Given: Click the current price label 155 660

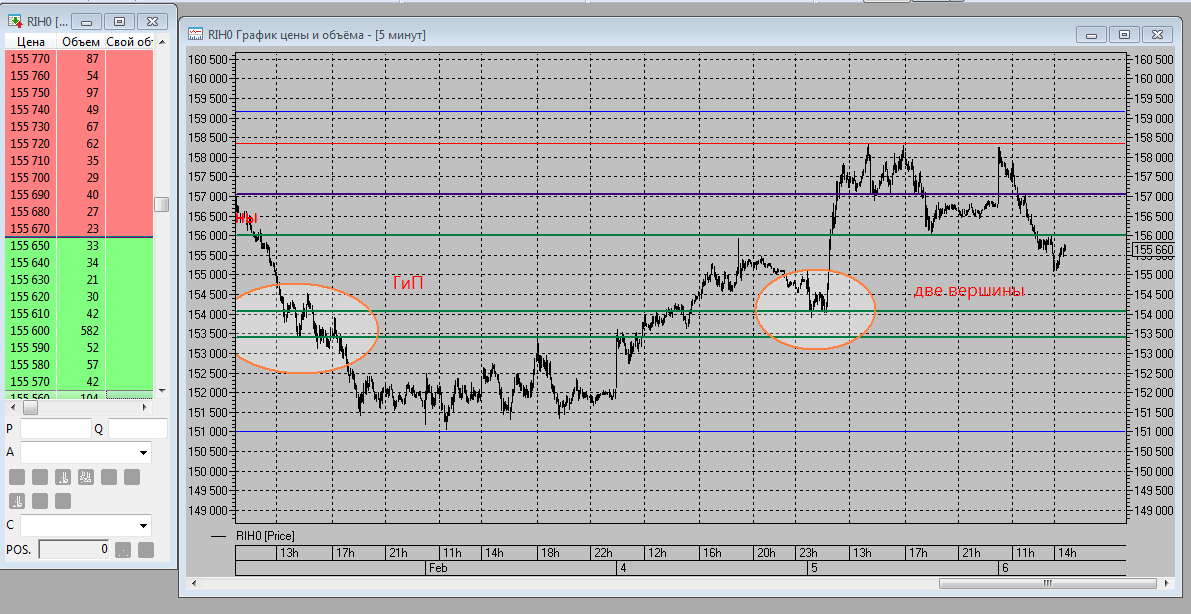Looking at the screenshot, I should (x=1153, y=249).
